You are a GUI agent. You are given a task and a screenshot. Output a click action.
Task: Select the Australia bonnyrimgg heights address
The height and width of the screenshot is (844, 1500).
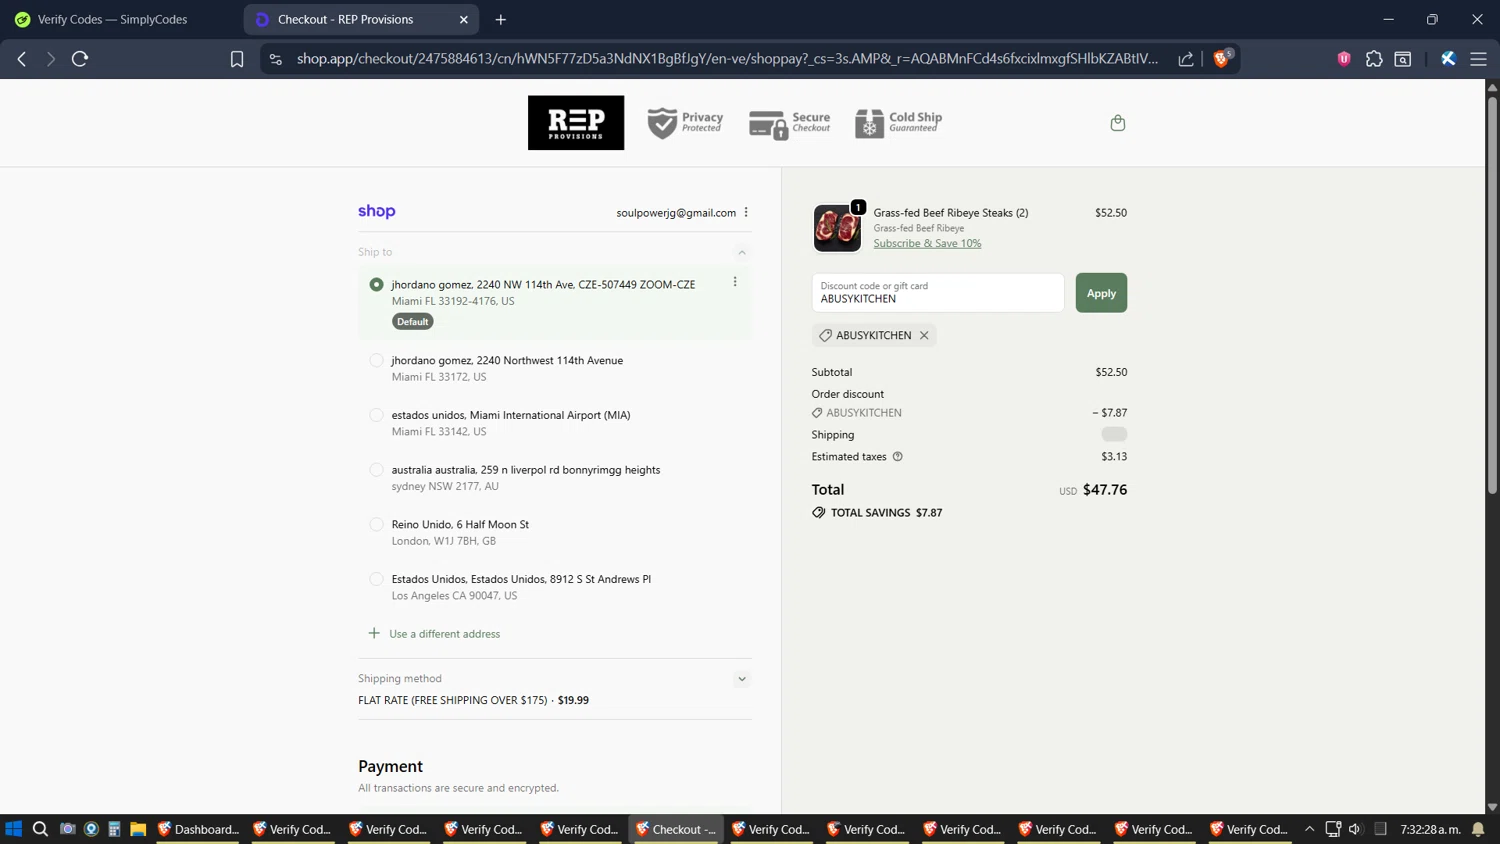376,470
